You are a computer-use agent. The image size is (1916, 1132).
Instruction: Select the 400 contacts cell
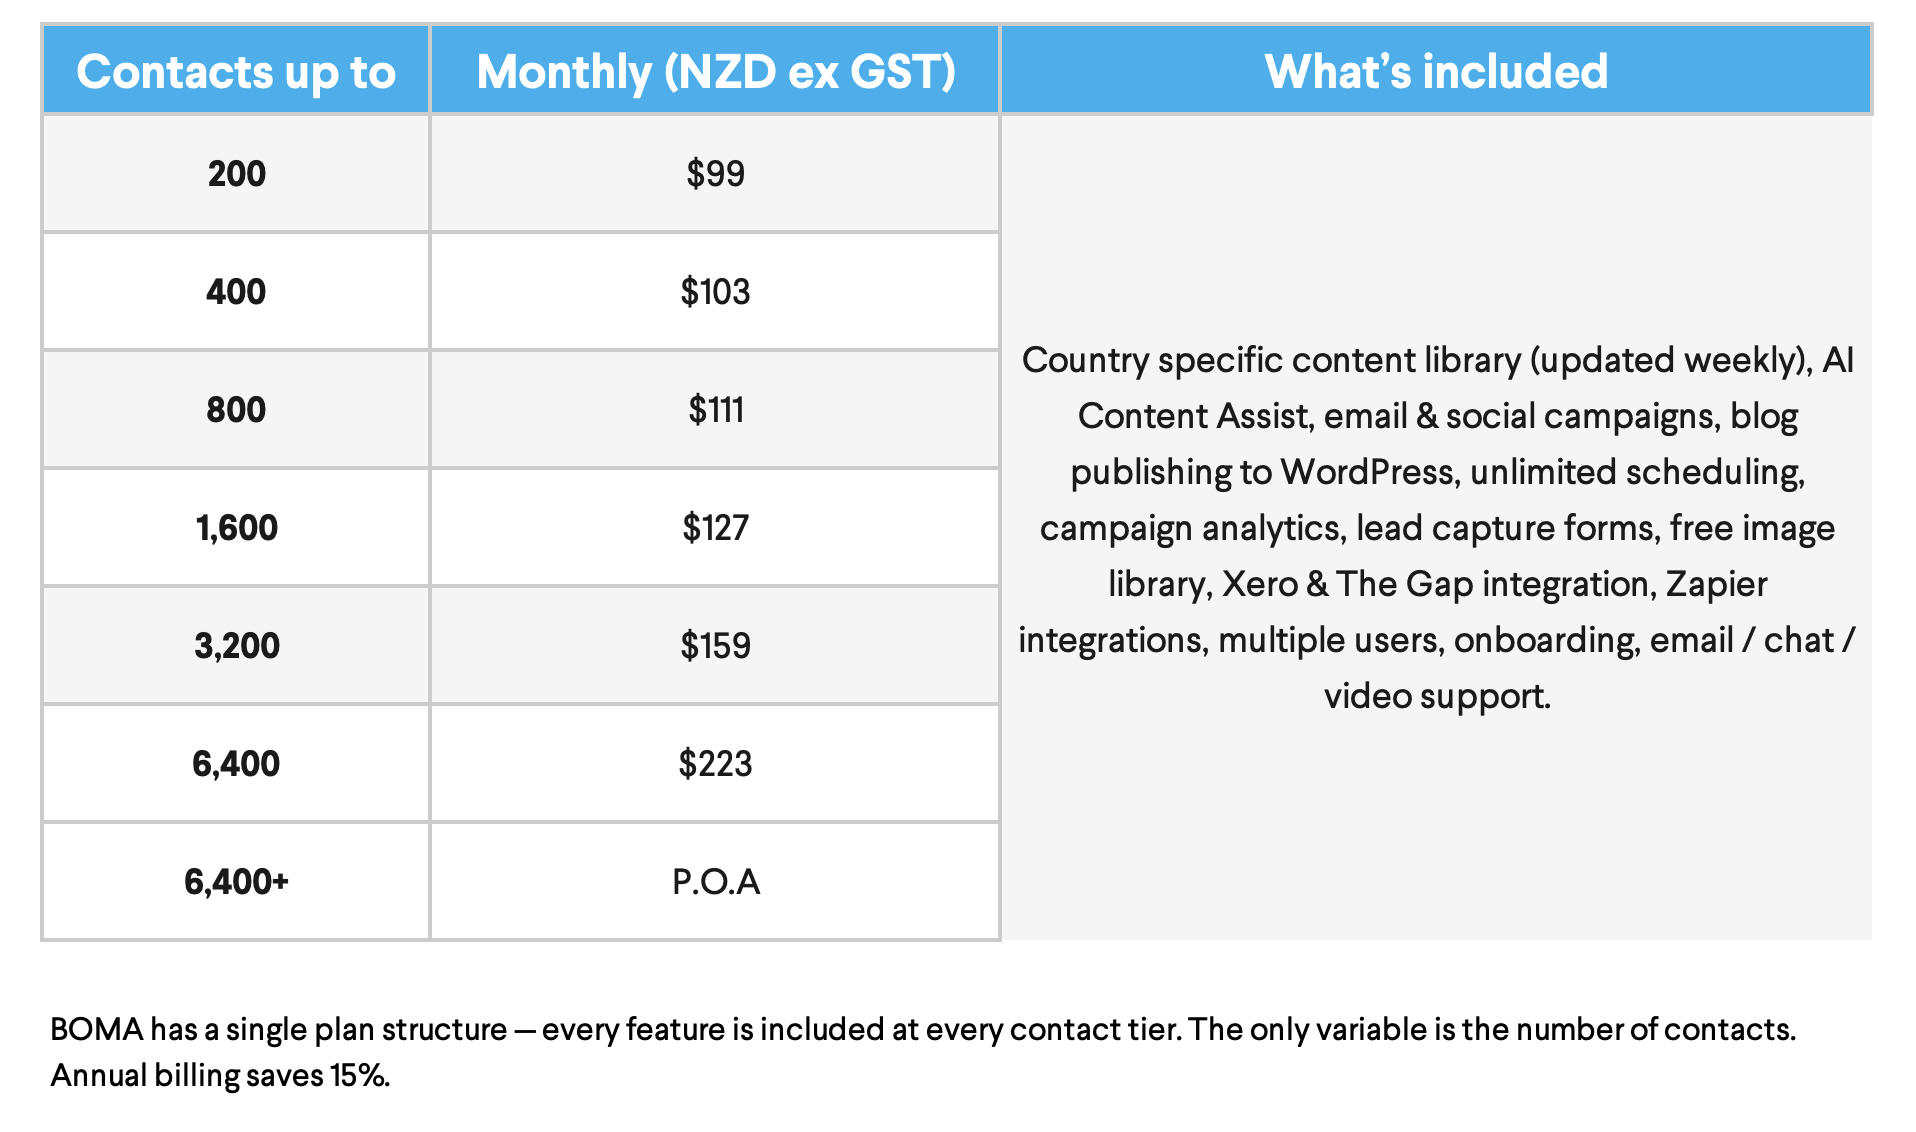click(x=236, y=292)
